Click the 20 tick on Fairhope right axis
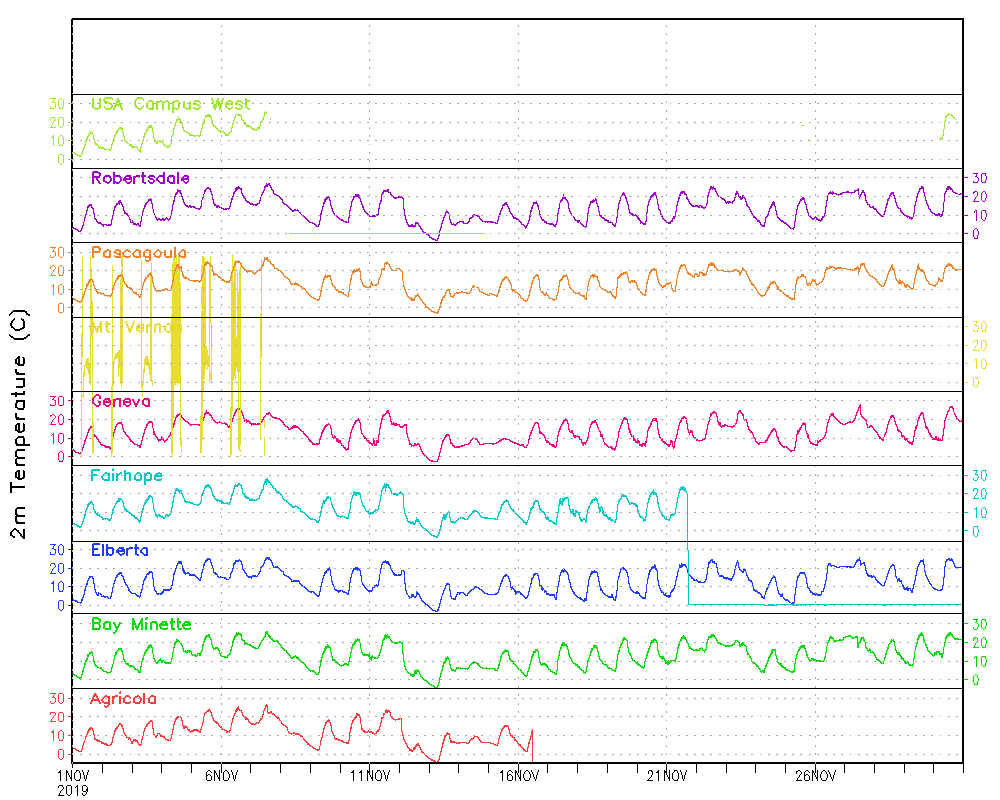 (979, 494)
